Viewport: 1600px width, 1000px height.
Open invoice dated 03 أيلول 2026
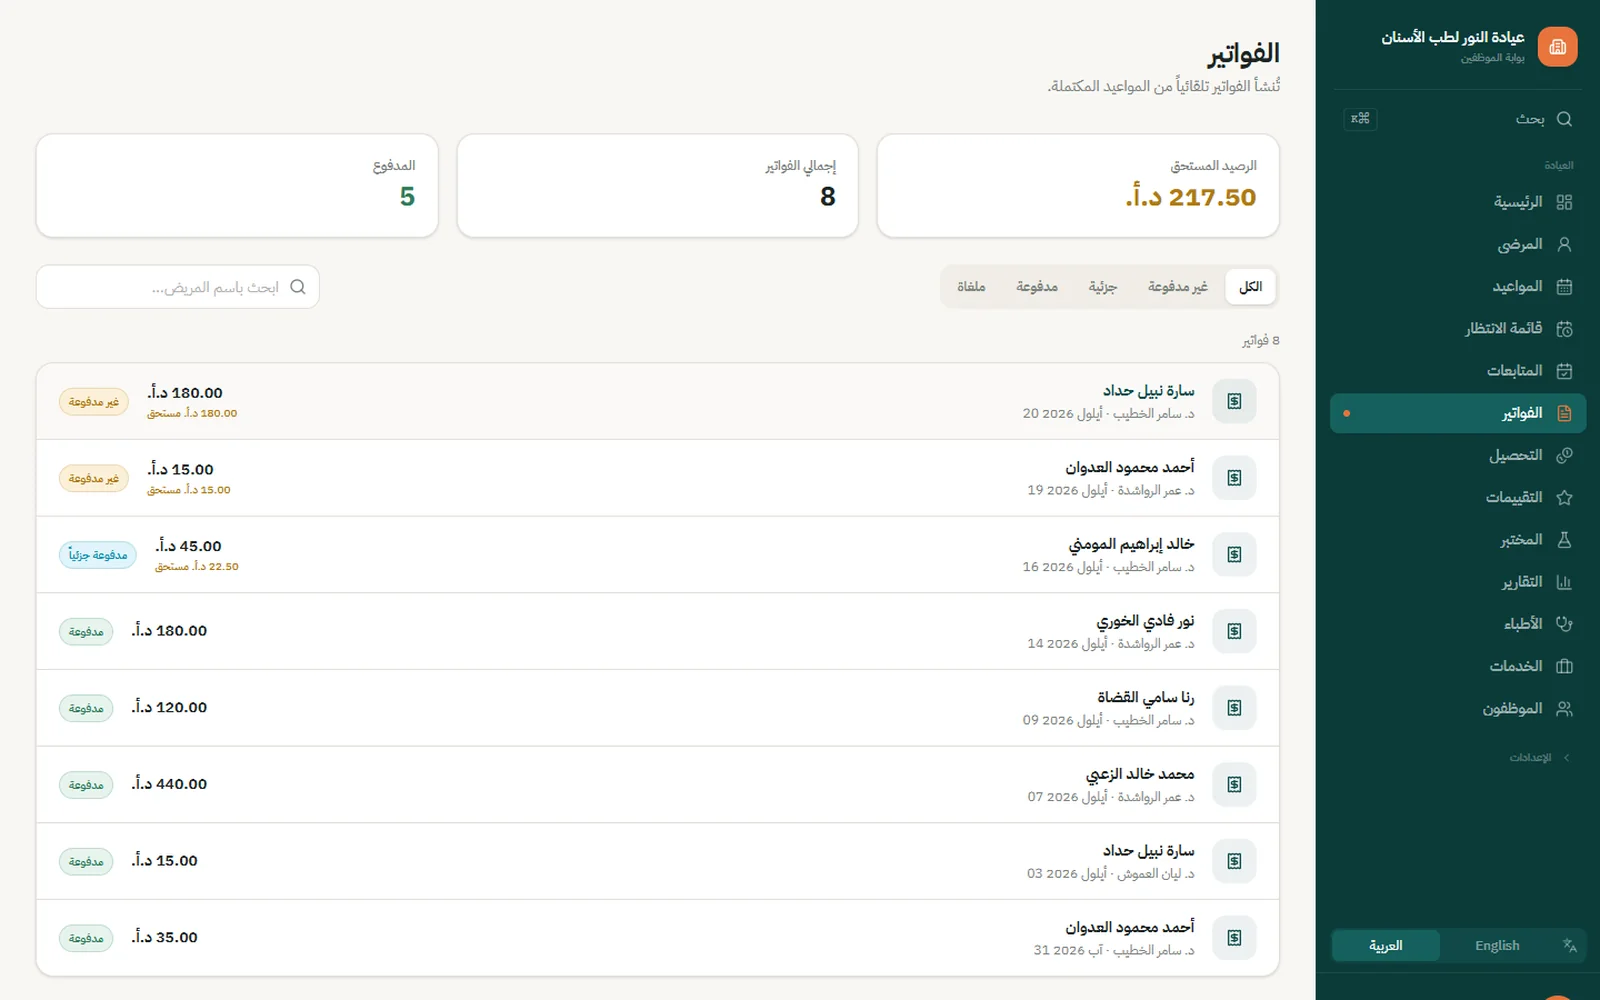pos(658,861)
